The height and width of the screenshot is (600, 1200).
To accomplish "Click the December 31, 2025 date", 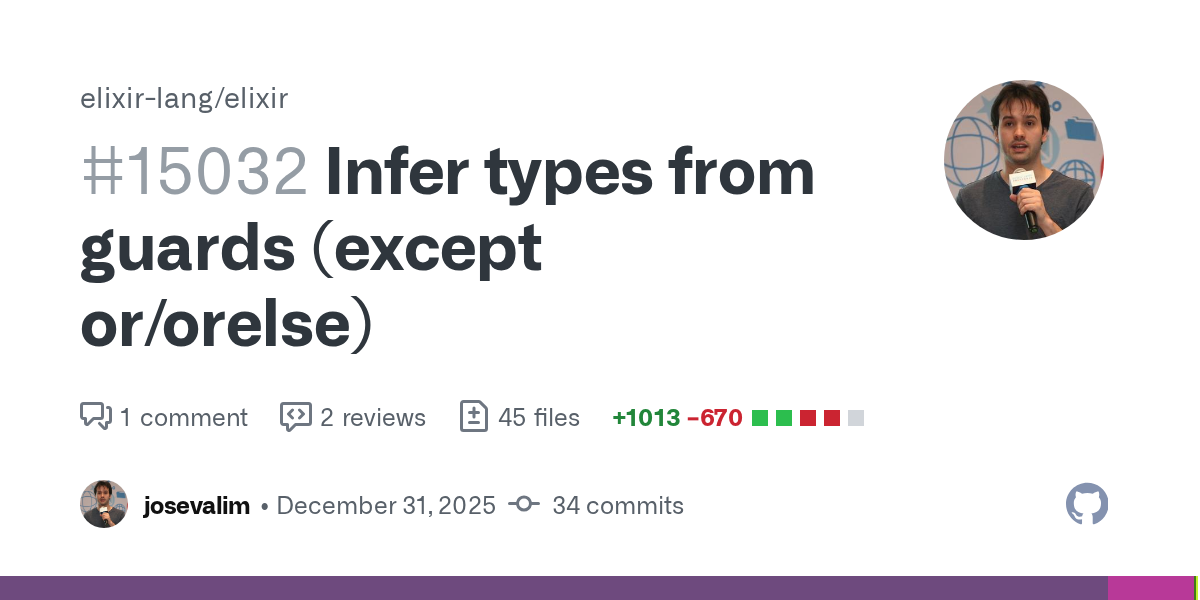I will click(x=386, y=505).
